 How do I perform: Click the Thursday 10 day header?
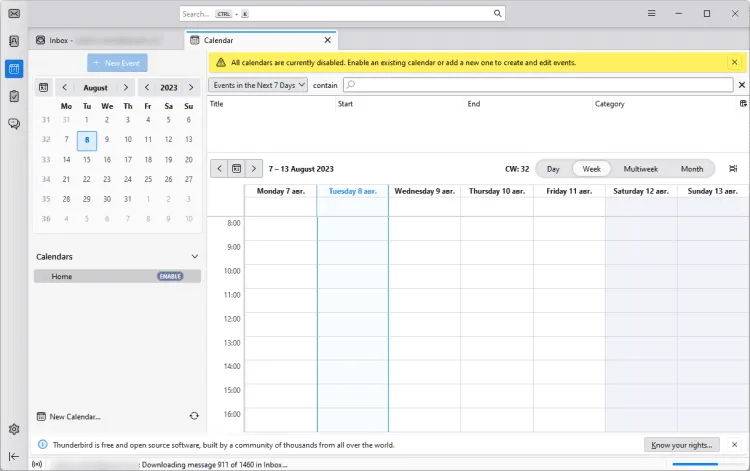click(496, 191)
